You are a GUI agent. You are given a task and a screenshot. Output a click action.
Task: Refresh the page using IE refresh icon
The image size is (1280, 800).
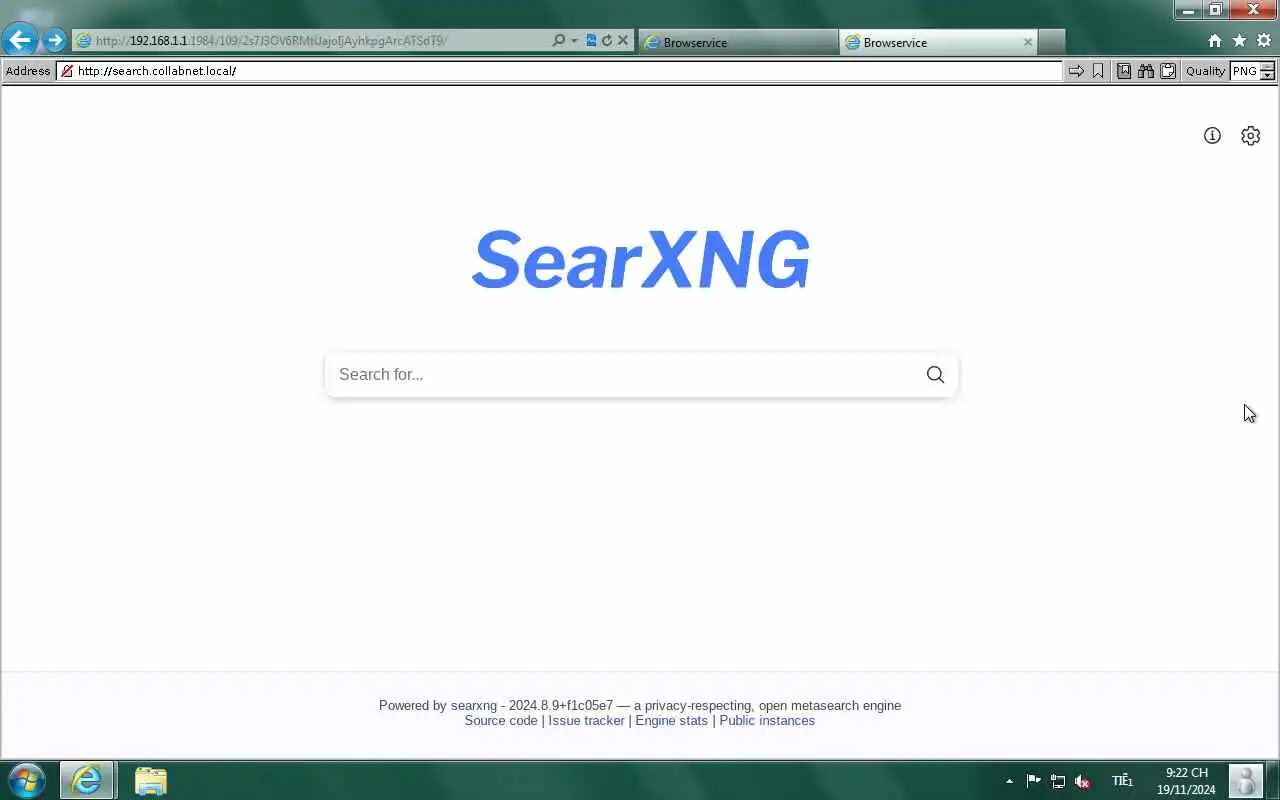tap(606, 41)
